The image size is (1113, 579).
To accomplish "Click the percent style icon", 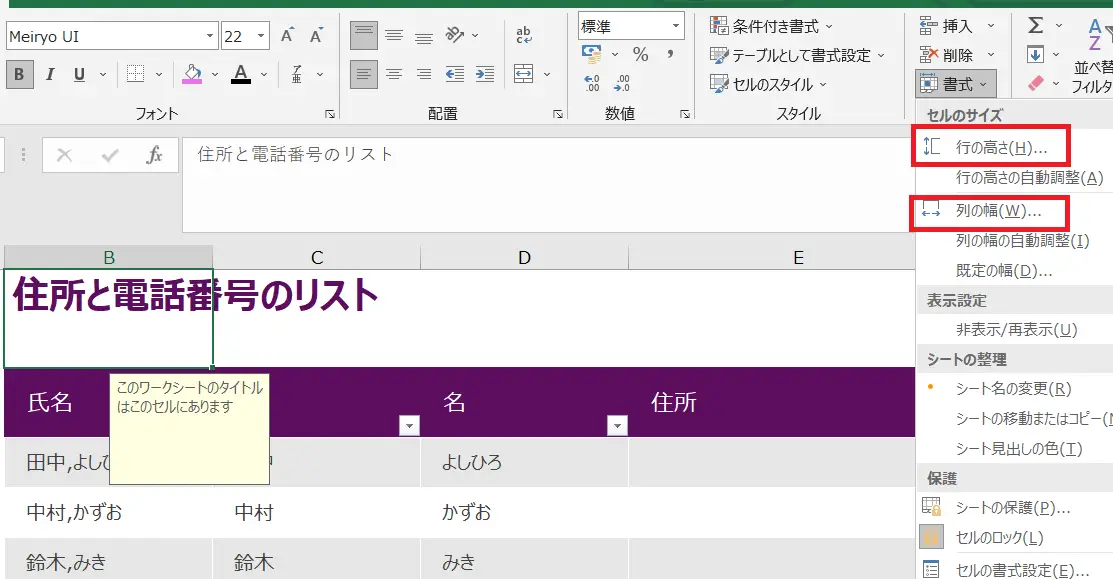I will (640, 55).
